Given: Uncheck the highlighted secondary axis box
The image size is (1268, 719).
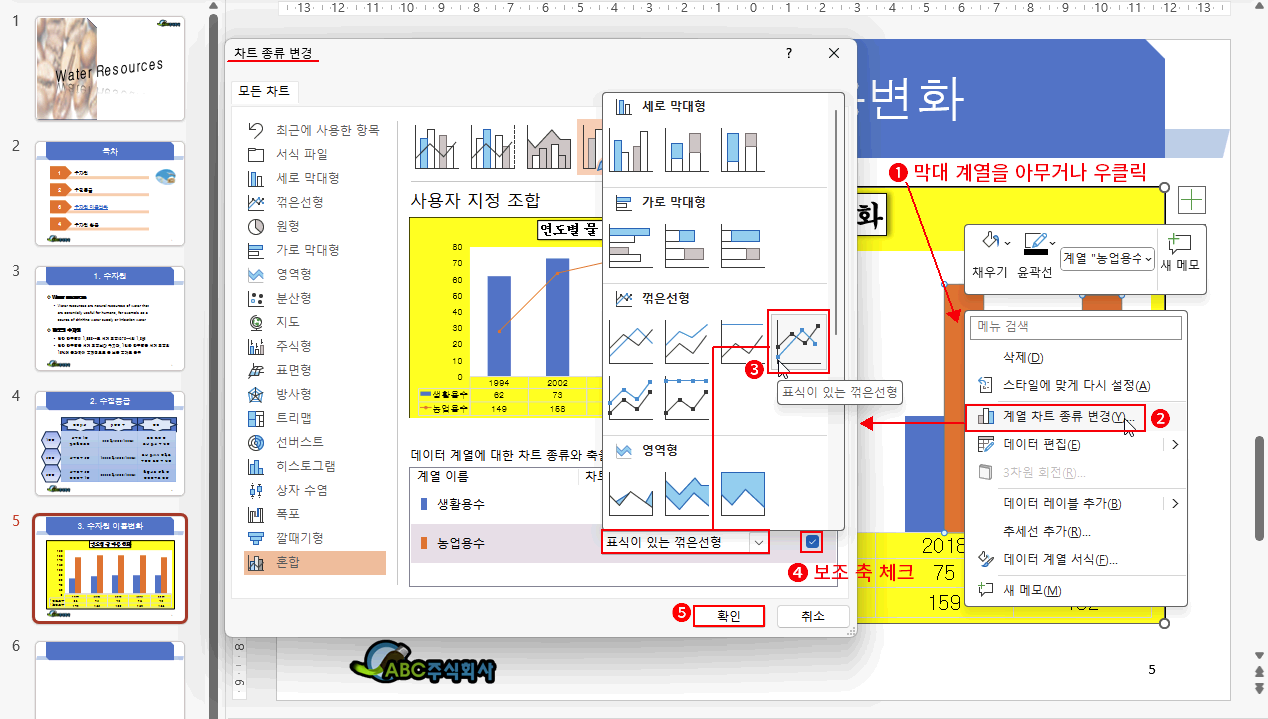Looking at the screenshot, I should click(x=811, y=541).
